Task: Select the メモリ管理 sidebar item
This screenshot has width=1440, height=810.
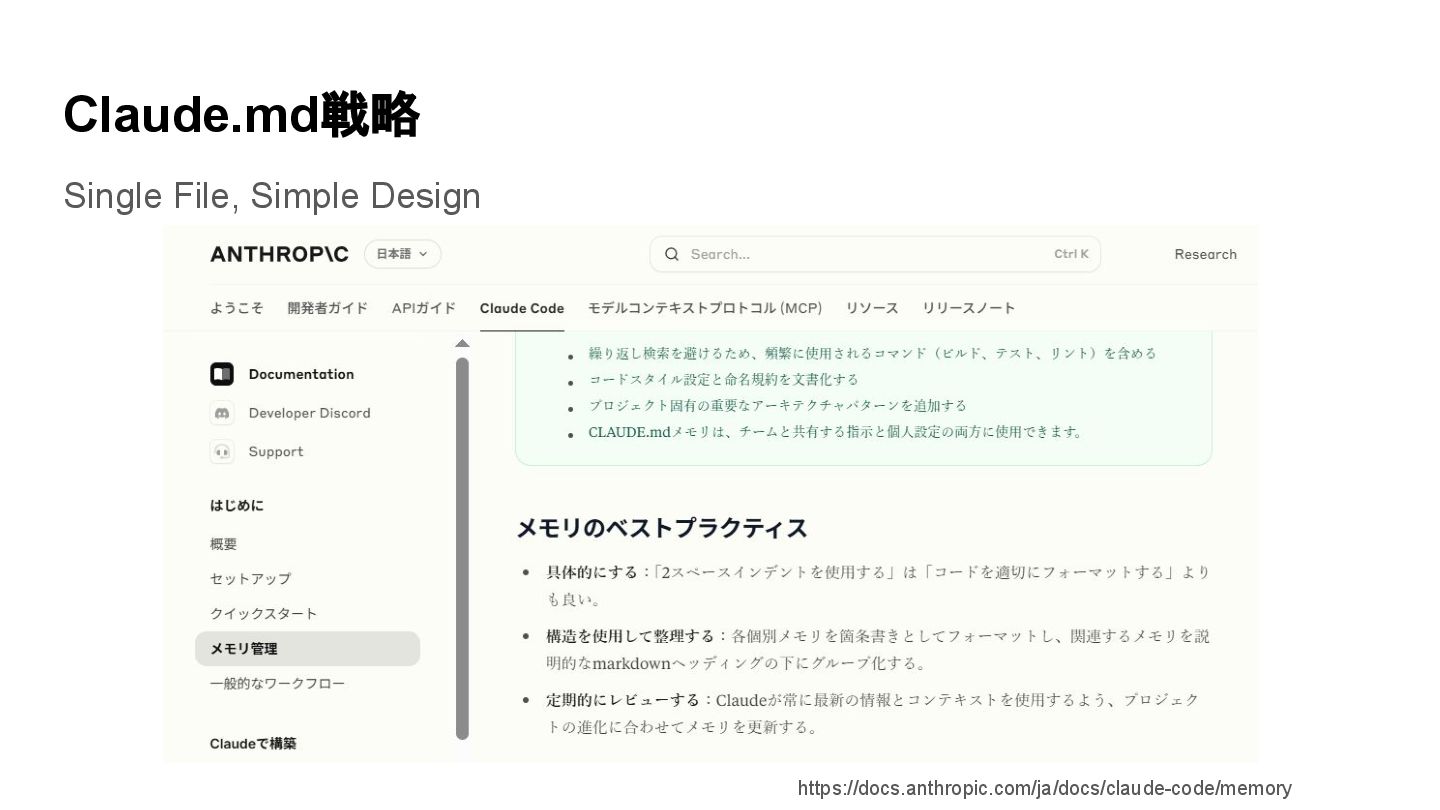Action: tap(307, 648)
